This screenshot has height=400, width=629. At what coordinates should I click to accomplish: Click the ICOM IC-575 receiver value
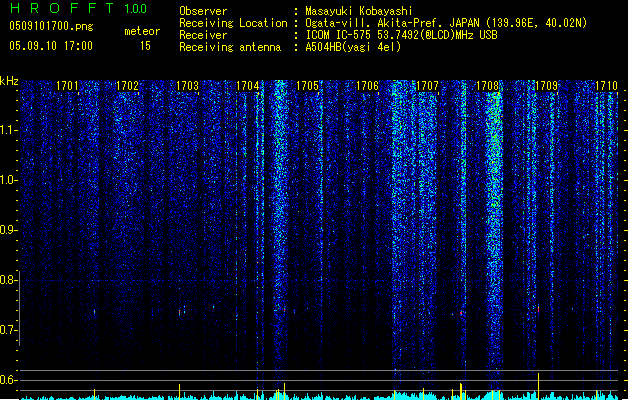point(401,35)
